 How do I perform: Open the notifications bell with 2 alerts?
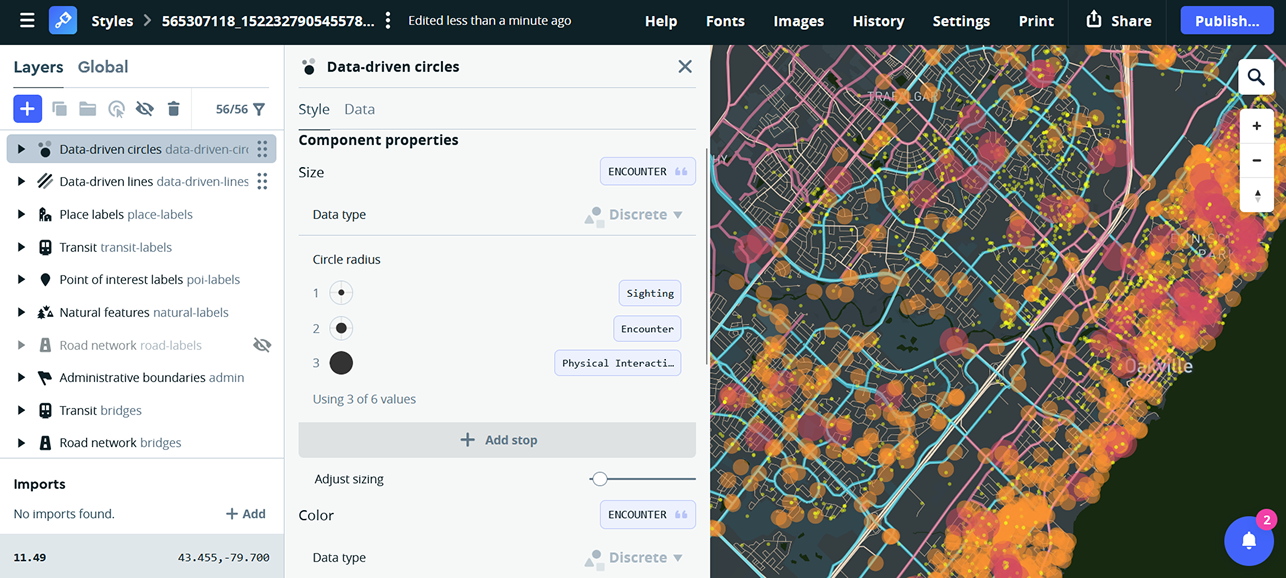1249,541
